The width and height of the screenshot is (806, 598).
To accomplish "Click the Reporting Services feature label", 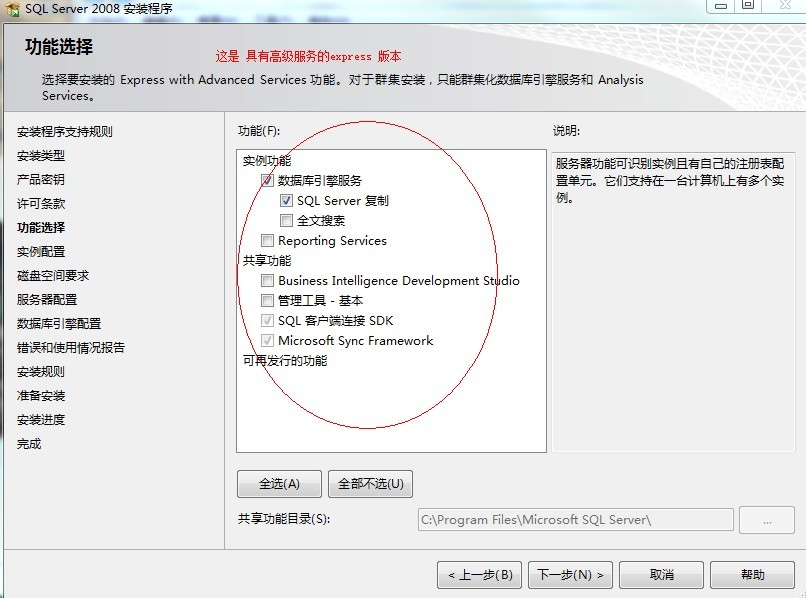I will click(332, 241).
